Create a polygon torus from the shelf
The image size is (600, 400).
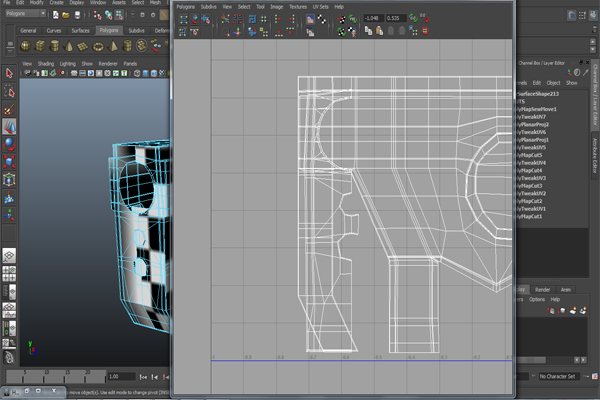point(98,47)
